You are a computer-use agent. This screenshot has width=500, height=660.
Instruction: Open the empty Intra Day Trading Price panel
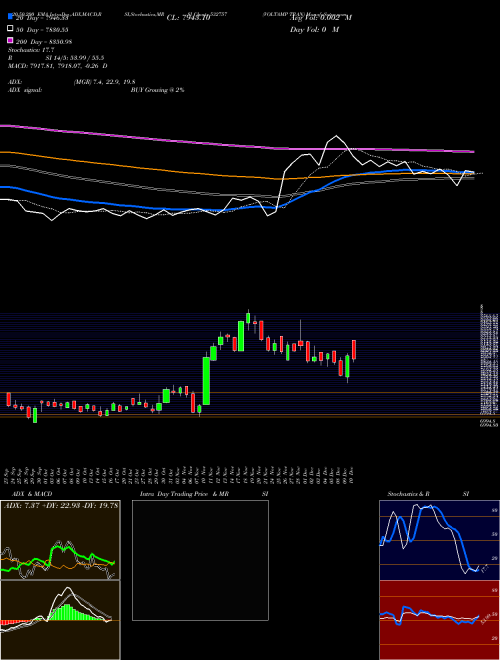coord(200,560)
